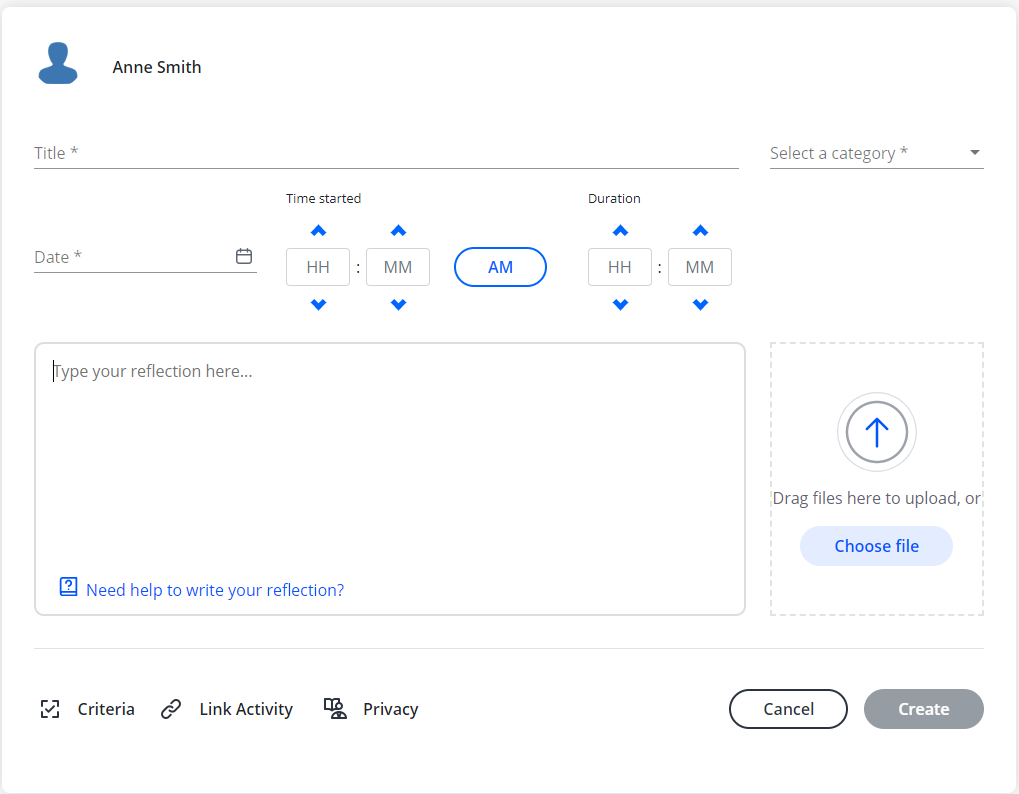Screen dimensions: 1019x794
Task: Click the Link Activity chain icon
Action: pos(171,709)
